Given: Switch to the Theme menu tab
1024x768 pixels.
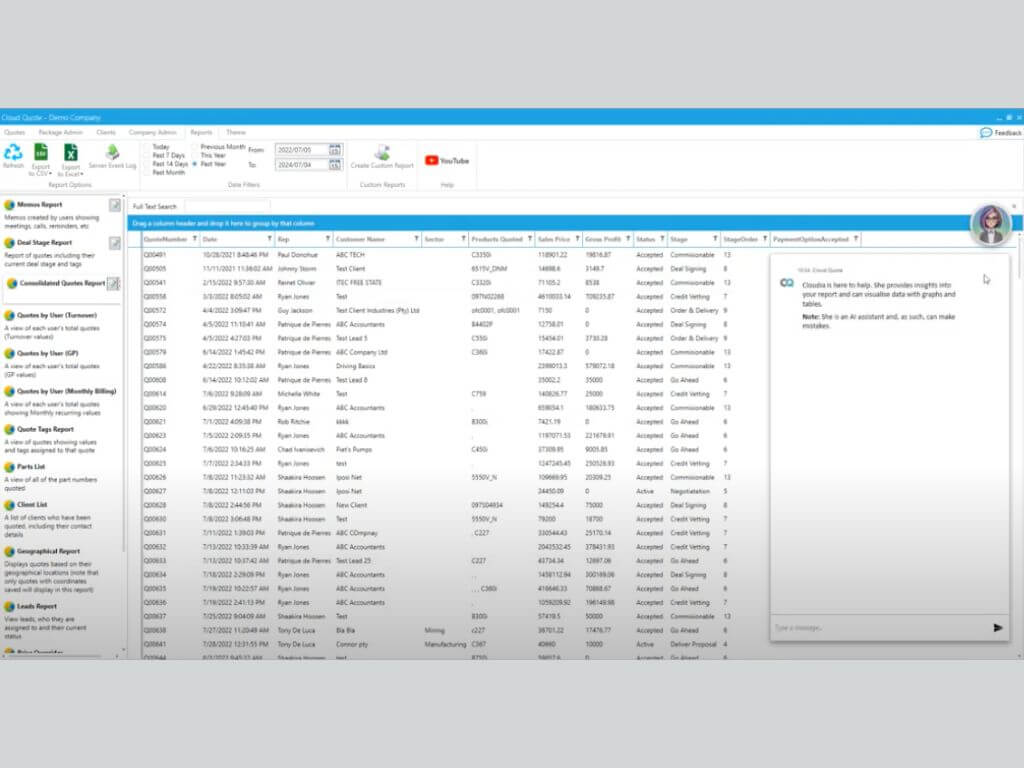Looking at the screenshot, I should coord(236,132).
